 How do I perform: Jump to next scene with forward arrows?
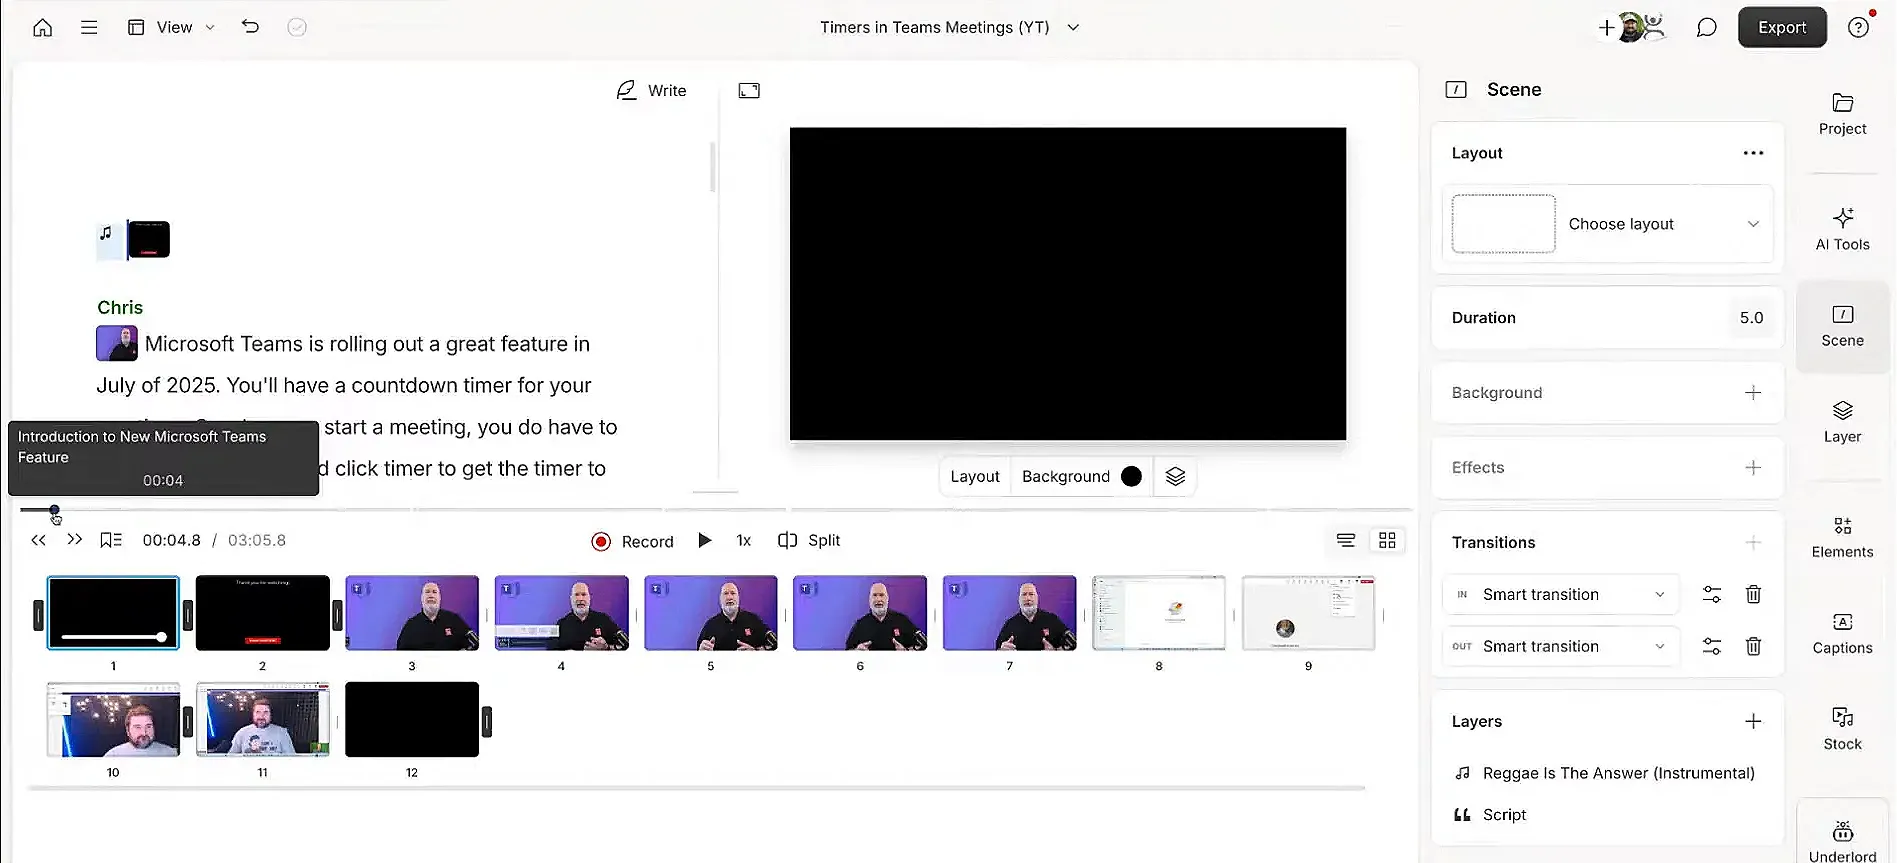[74, 540]
